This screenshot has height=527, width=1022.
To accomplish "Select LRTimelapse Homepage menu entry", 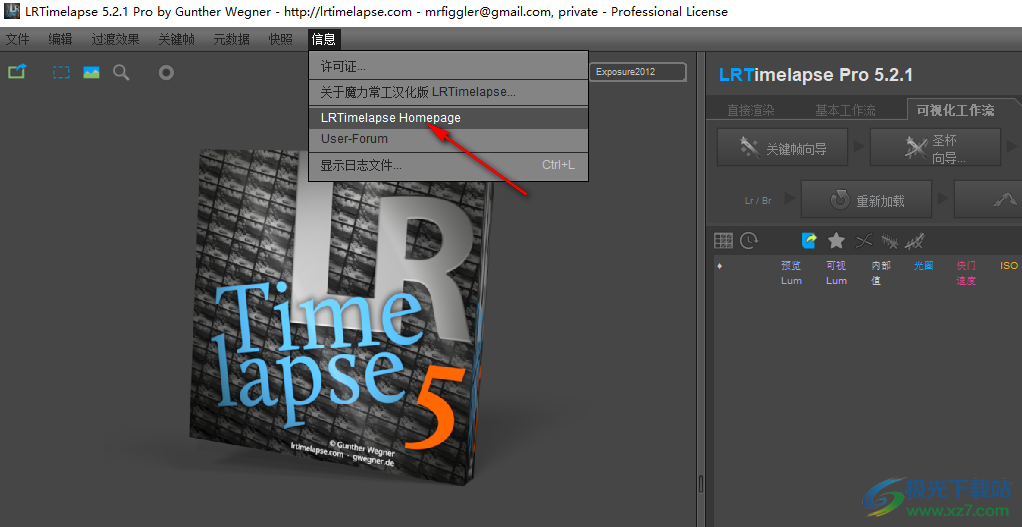I will 391,117.
